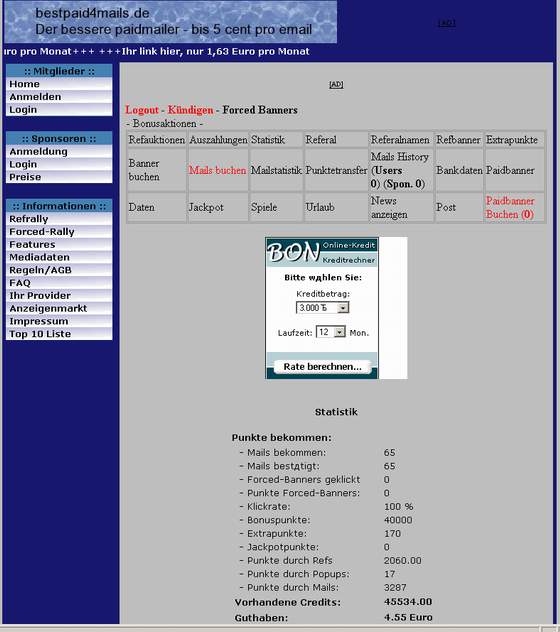
Task: Open Impressum page
Action: pos(59,321)
